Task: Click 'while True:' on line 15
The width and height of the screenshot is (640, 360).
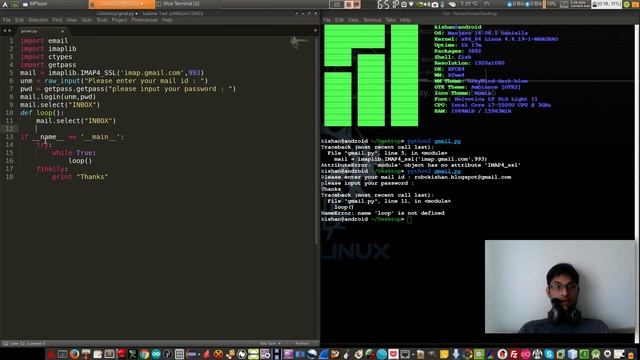Action: [x=74, y=153]
